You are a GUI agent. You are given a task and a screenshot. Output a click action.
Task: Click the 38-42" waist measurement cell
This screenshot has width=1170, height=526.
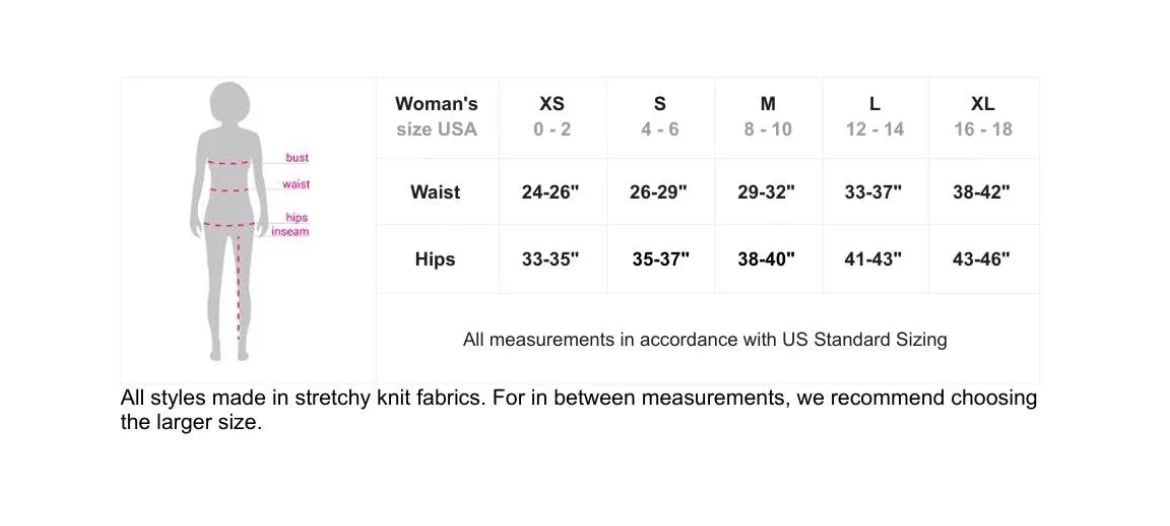tap(982, 193)
